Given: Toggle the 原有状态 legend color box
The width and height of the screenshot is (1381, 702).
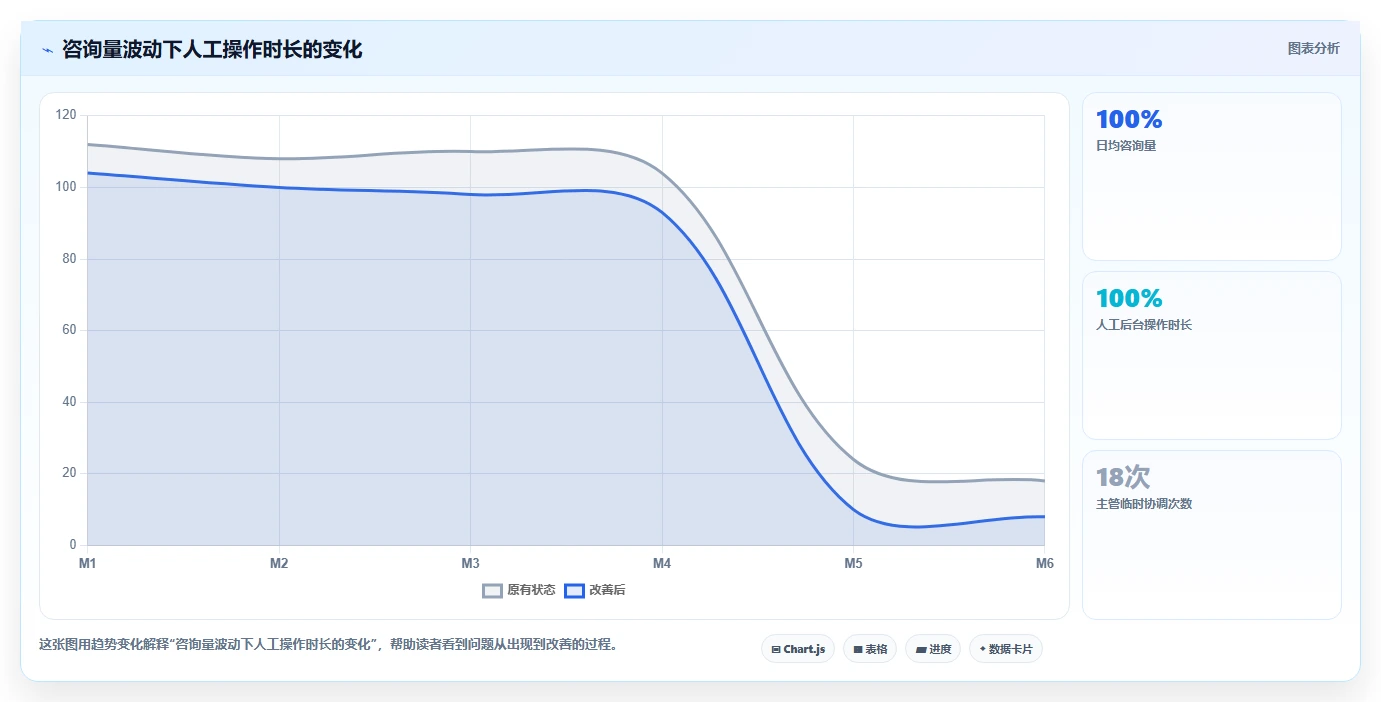Looking at the screenshot, I should click(492, 590).
